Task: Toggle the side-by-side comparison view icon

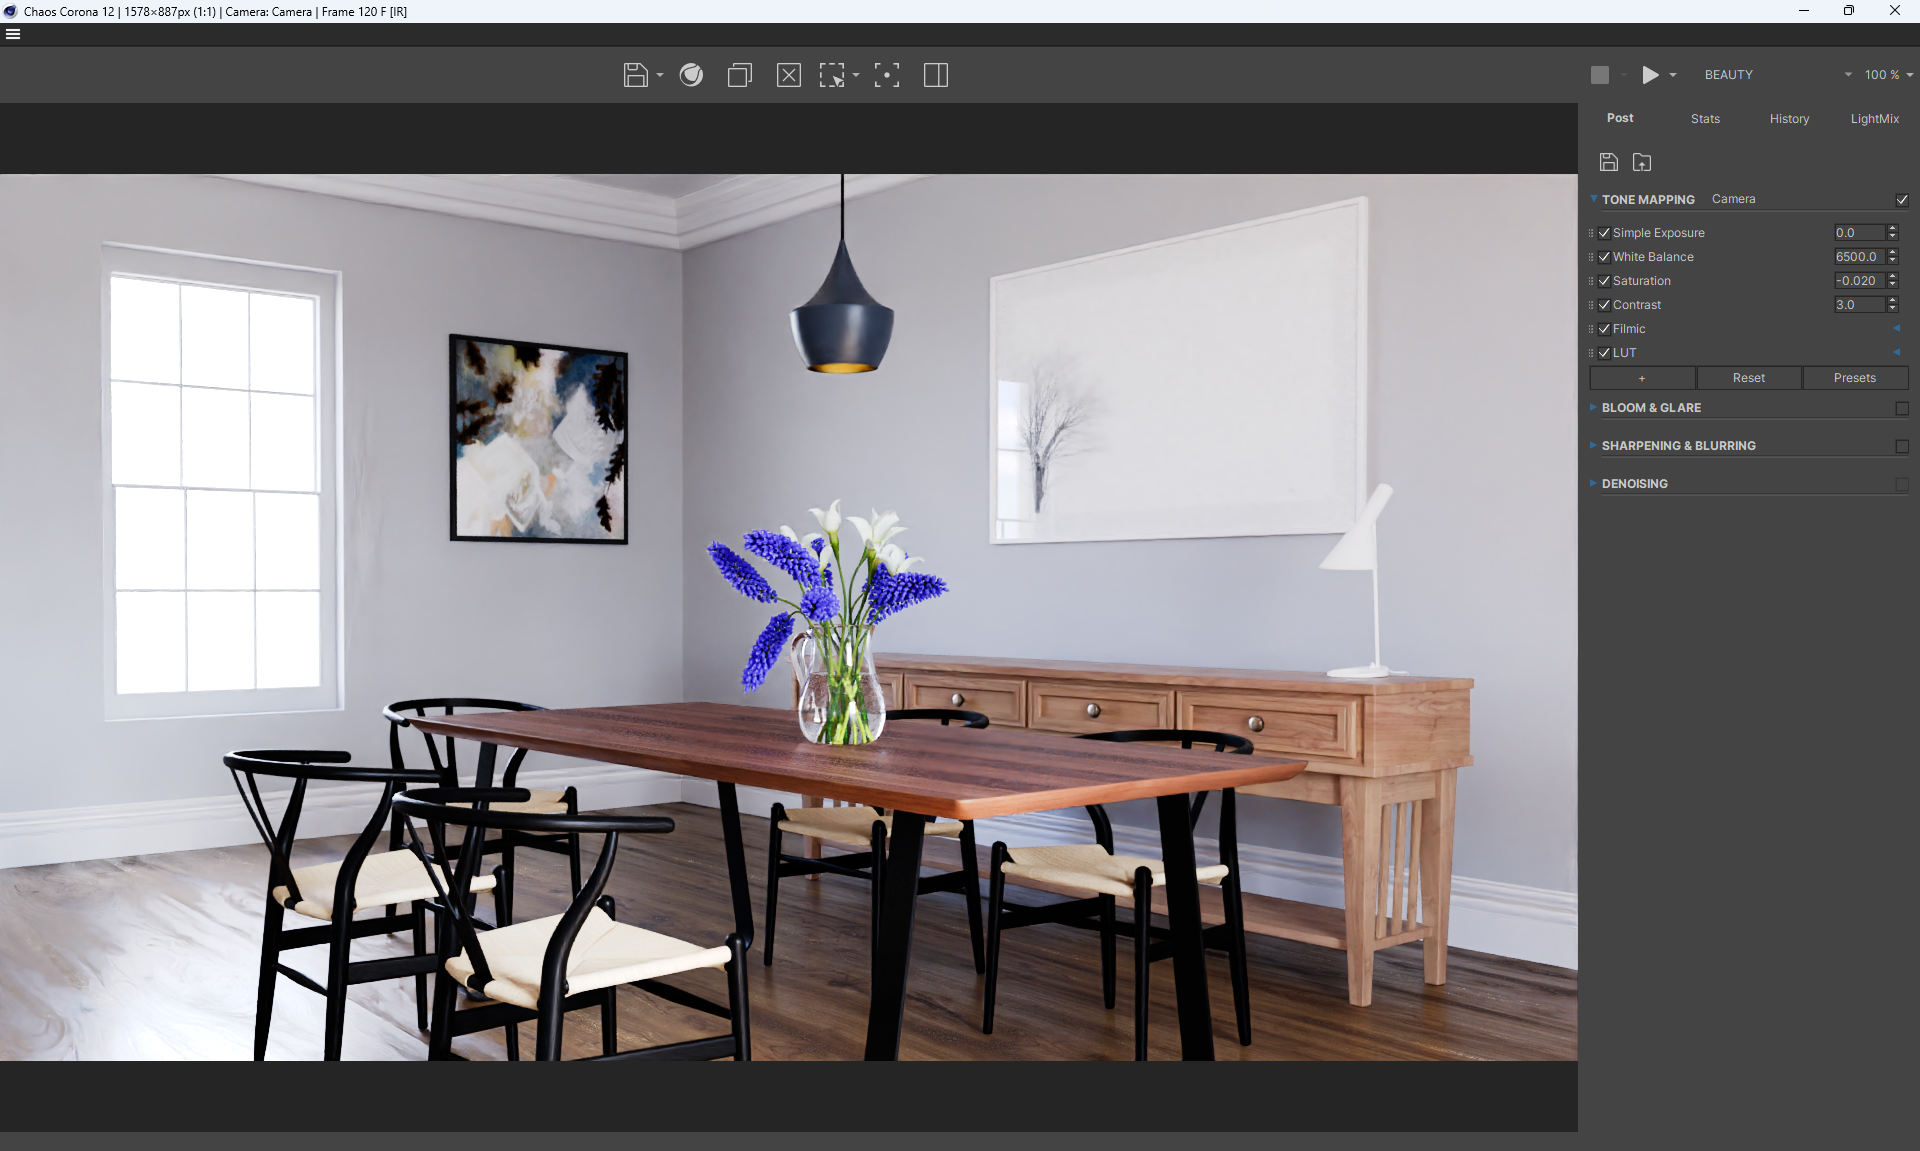Action: [935, 75]
